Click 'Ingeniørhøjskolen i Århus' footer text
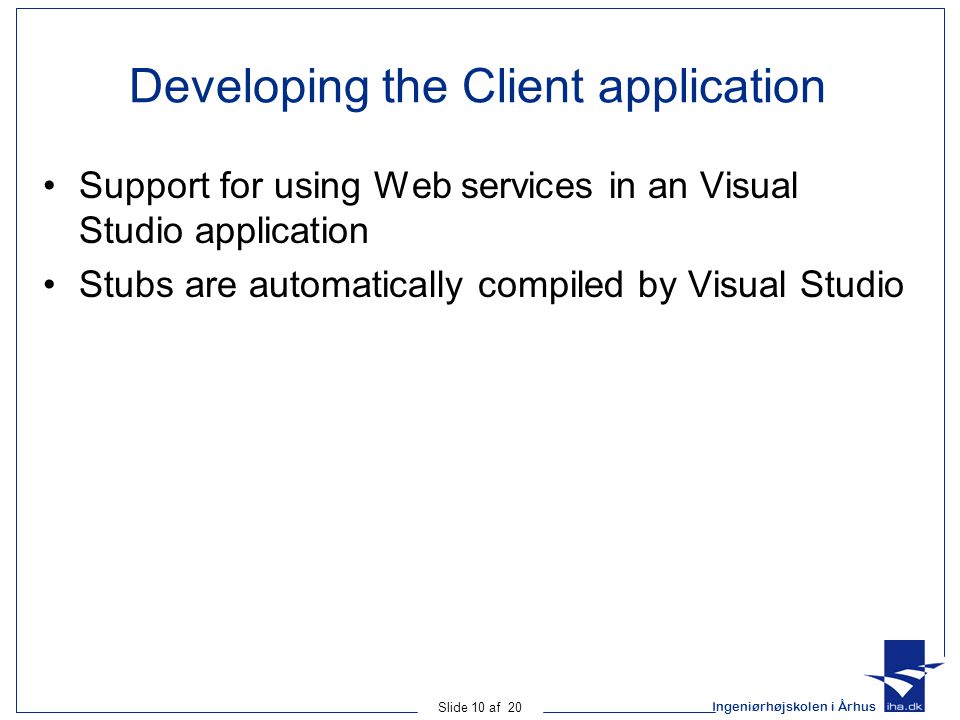The height and width of the screenshot is (720, 960). pos(793,707)
